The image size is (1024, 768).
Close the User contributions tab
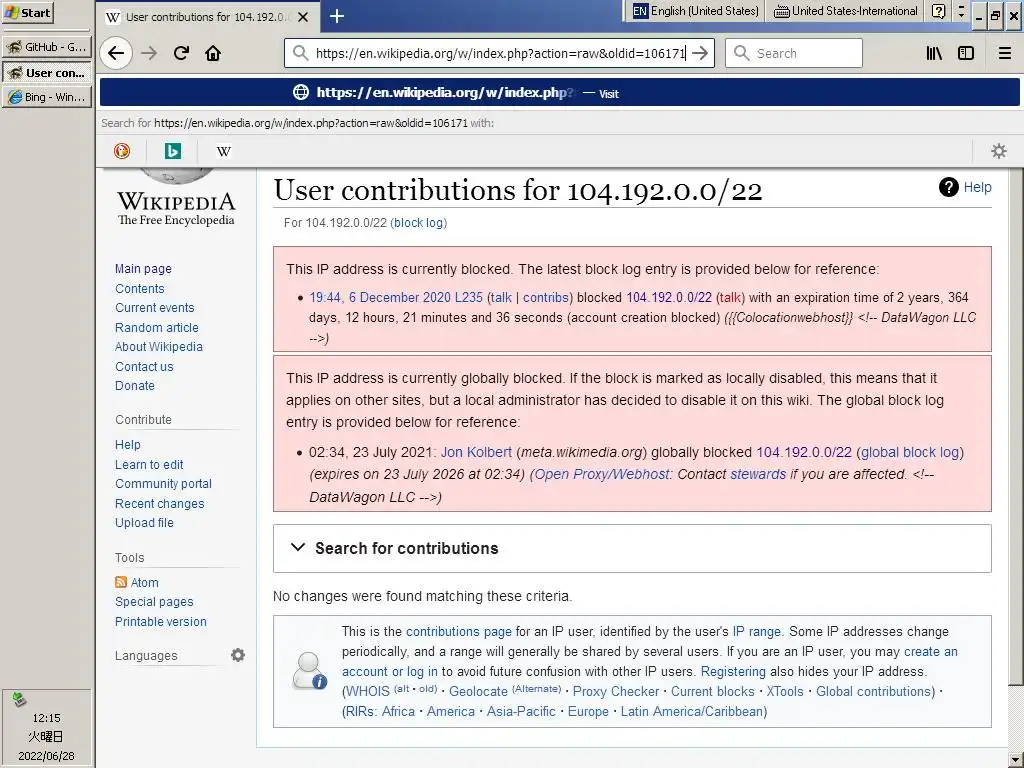tap(303, 17)
